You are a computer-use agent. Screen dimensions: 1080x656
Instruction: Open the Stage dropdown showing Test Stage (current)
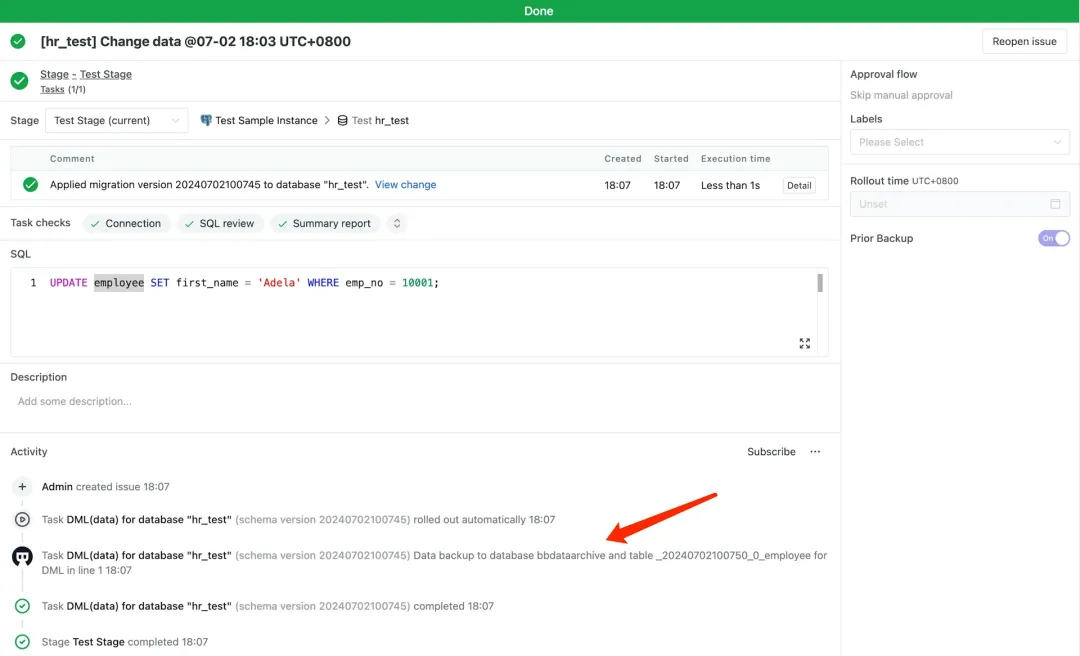(116, 121)
